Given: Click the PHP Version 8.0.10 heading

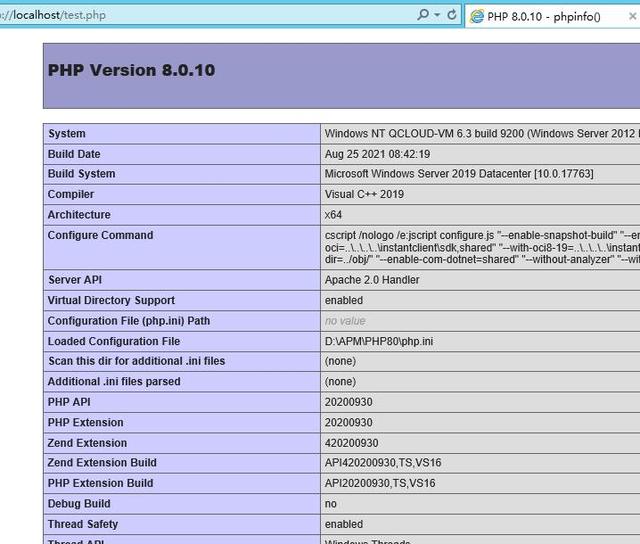Looking at the screenshot, I should pos(131,70).
